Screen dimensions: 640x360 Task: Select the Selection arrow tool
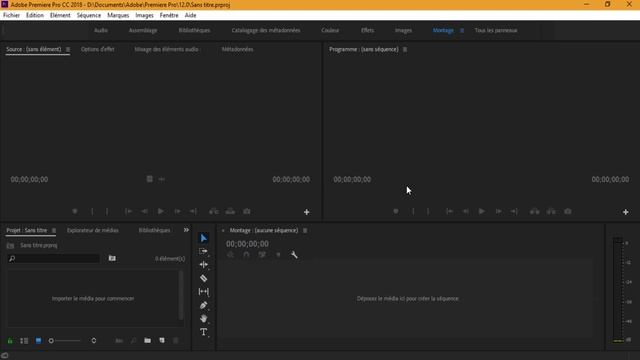(203, 238)
